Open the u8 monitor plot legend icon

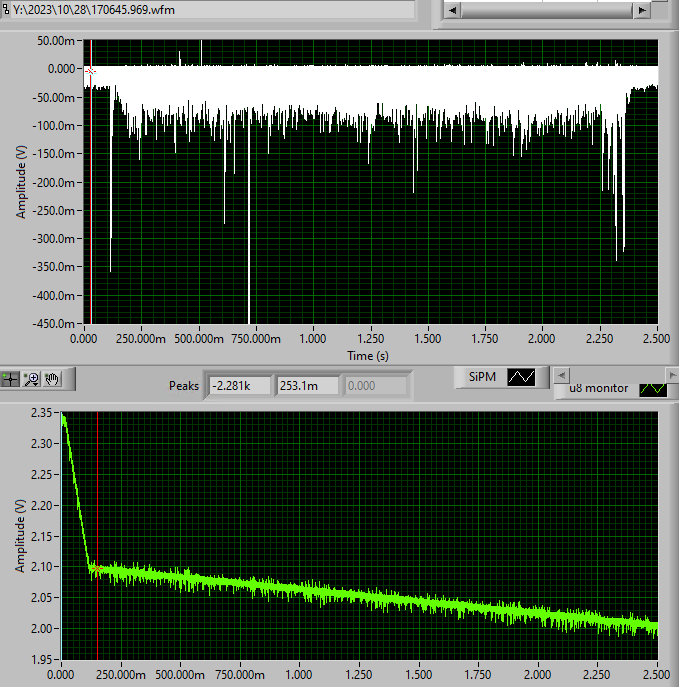click(x=653, y=389)
